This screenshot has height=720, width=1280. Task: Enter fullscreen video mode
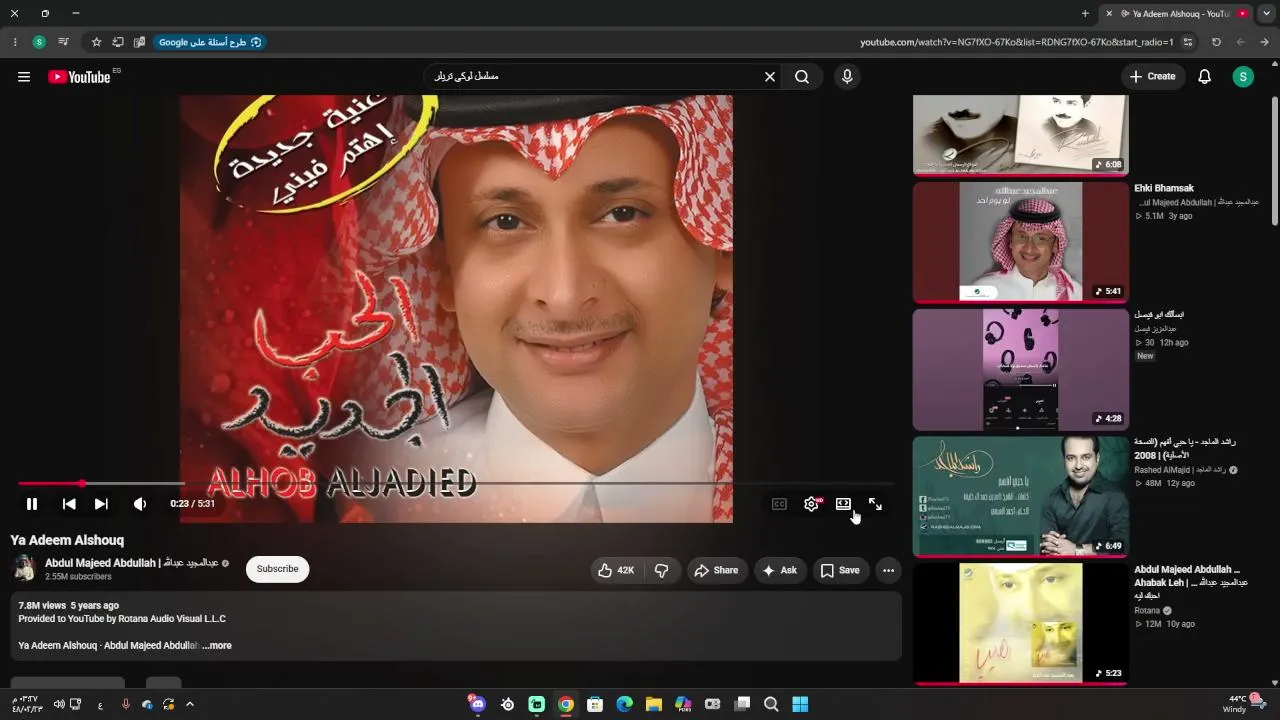coord(875,504)
